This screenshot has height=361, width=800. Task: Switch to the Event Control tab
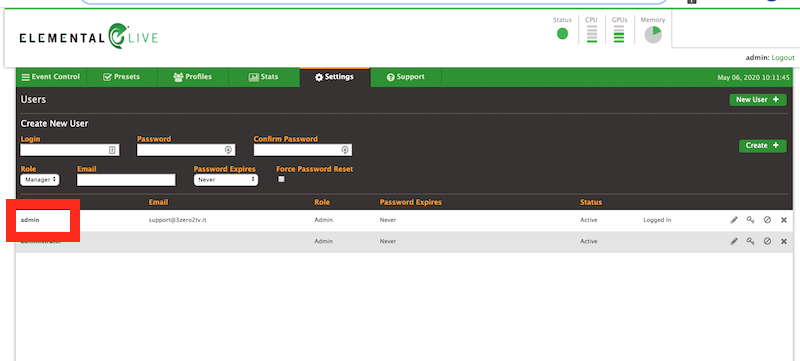51,77
